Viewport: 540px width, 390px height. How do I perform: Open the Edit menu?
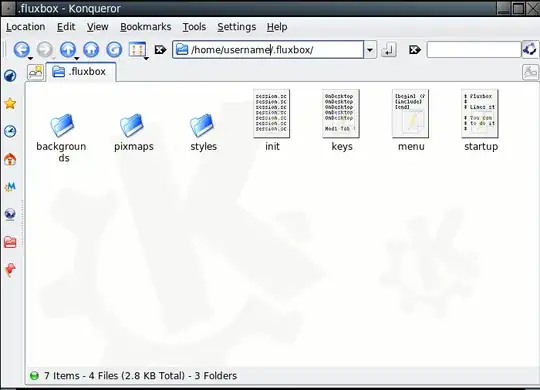tap(66, 27)
